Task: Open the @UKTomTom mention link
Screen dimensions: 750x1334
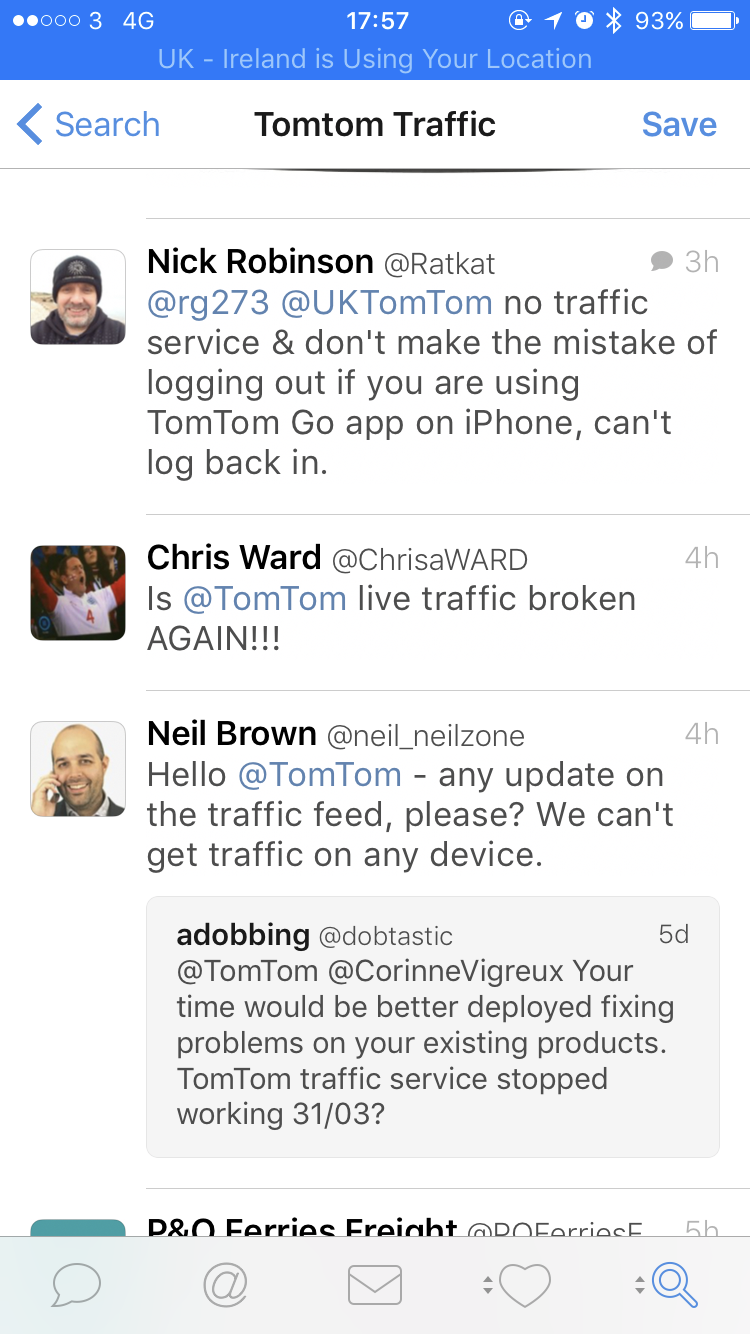Action: click(x=386, y=303)
